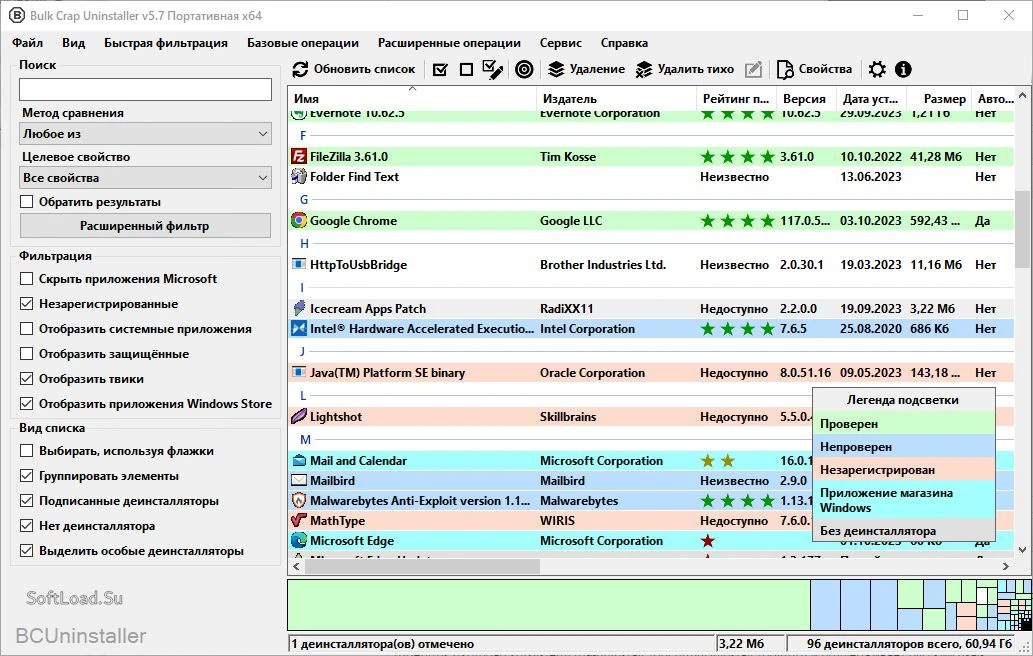Screen dimensions: 1033x656
Task: Toggle Обратить результаты checkbox
Action: pyautogui.click(x=26, y=202)
